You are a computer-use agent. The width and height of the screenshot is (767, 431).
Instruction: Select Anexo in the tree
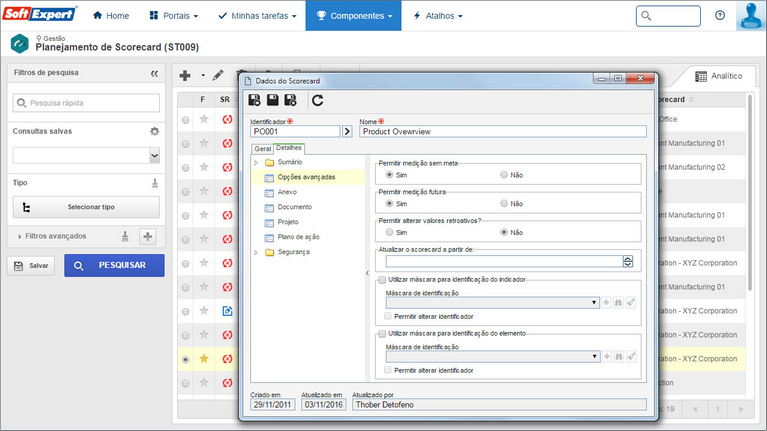tap(287, 192)
